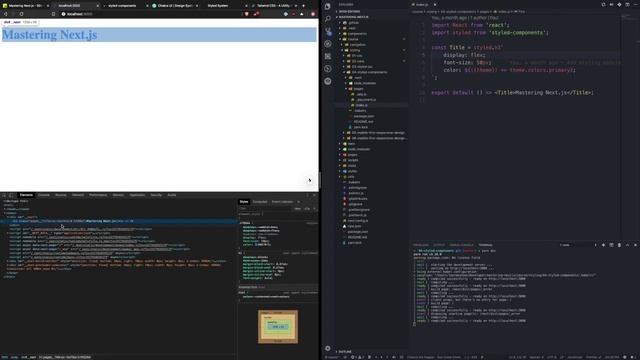The image size is (640, 360).
Task: Switch to the Tailwind CSS browser tab
Action: click(x=274, y=6)
